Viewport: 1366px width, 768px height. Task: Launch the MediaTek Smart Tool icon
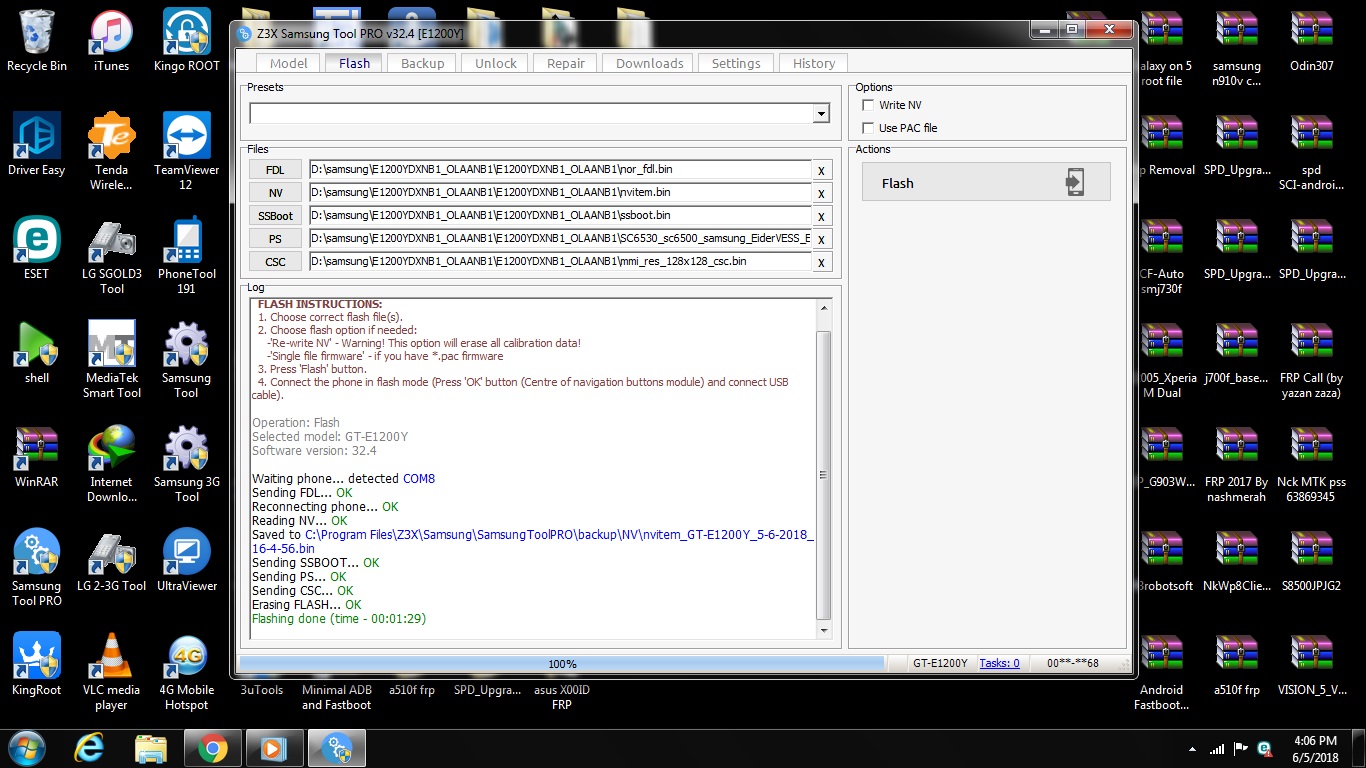click(111, 359)
